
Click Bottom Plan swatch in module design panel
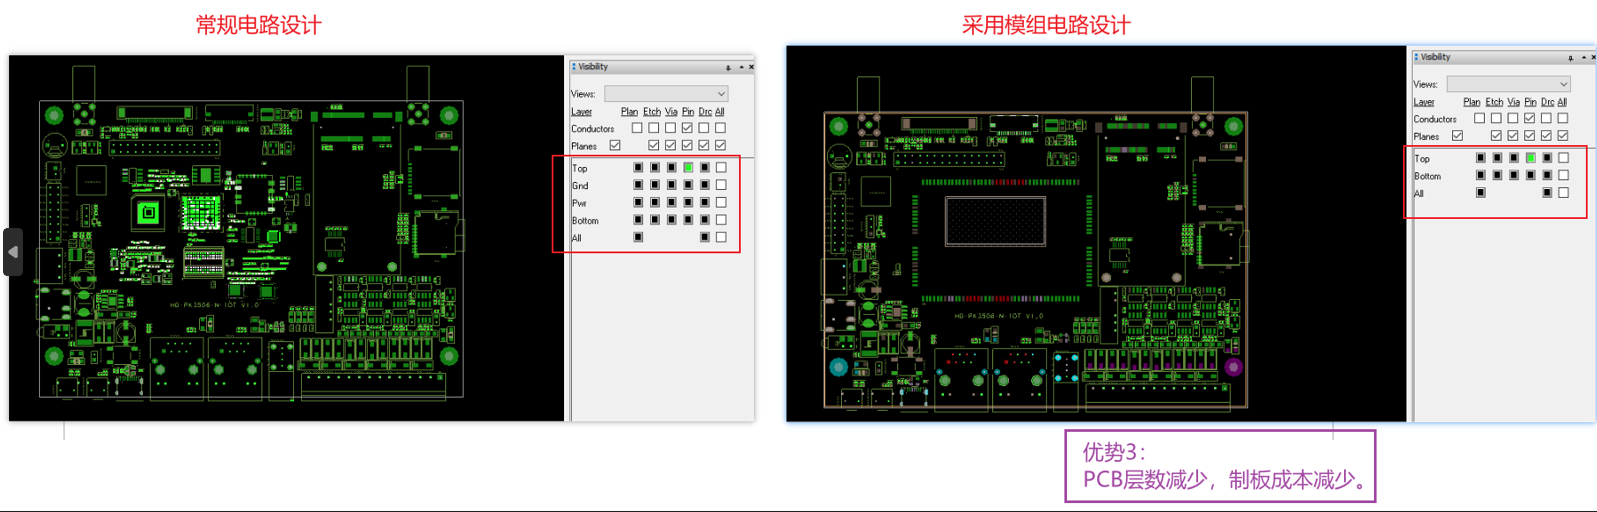1481,175
